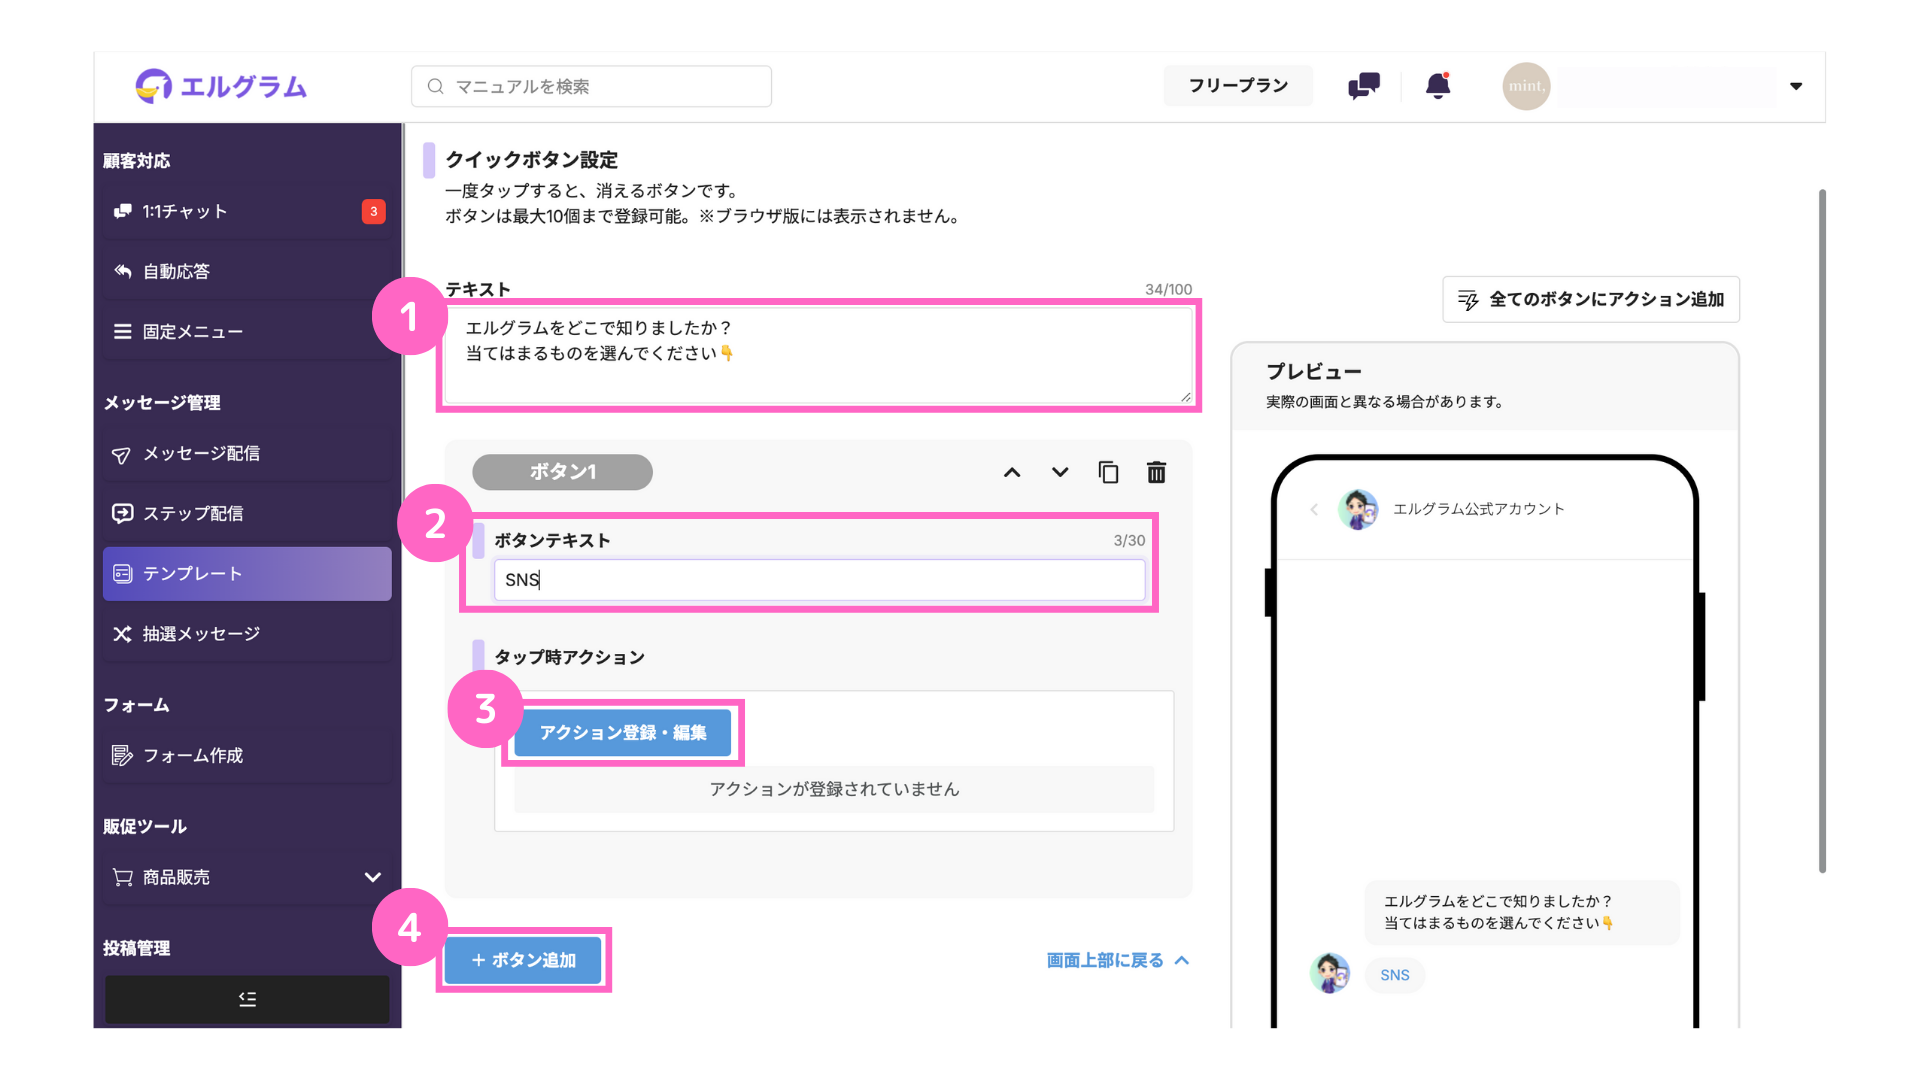Expand the 商品販売 submenu

click(372, 877)
